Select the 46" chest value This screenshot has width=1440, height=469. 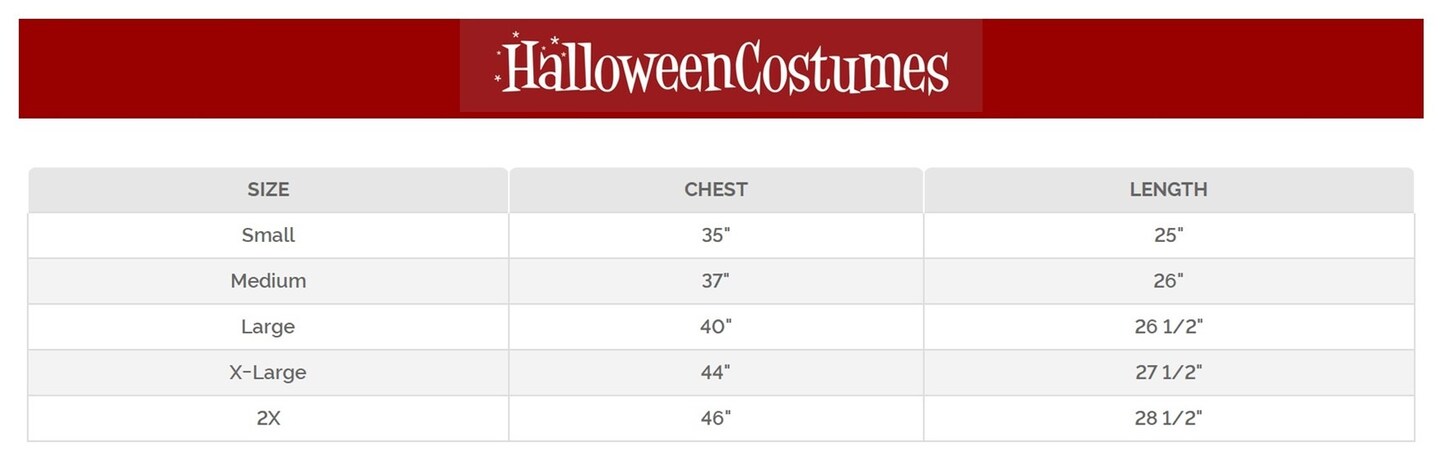coord(716,419)
